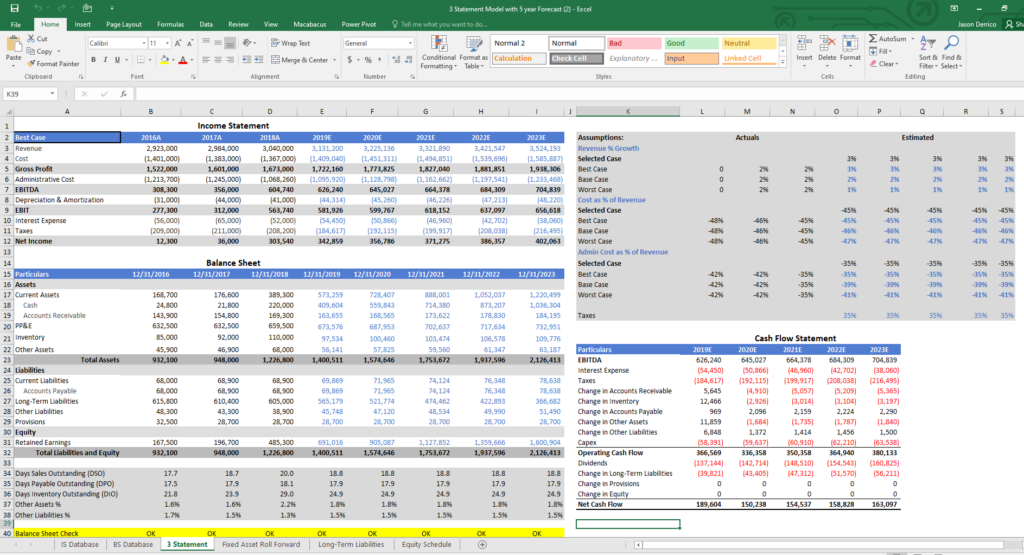Viewport: 1024px width, 555px height.
Task: Open Sort & Filter tool
Action: (x=928, y=44)
